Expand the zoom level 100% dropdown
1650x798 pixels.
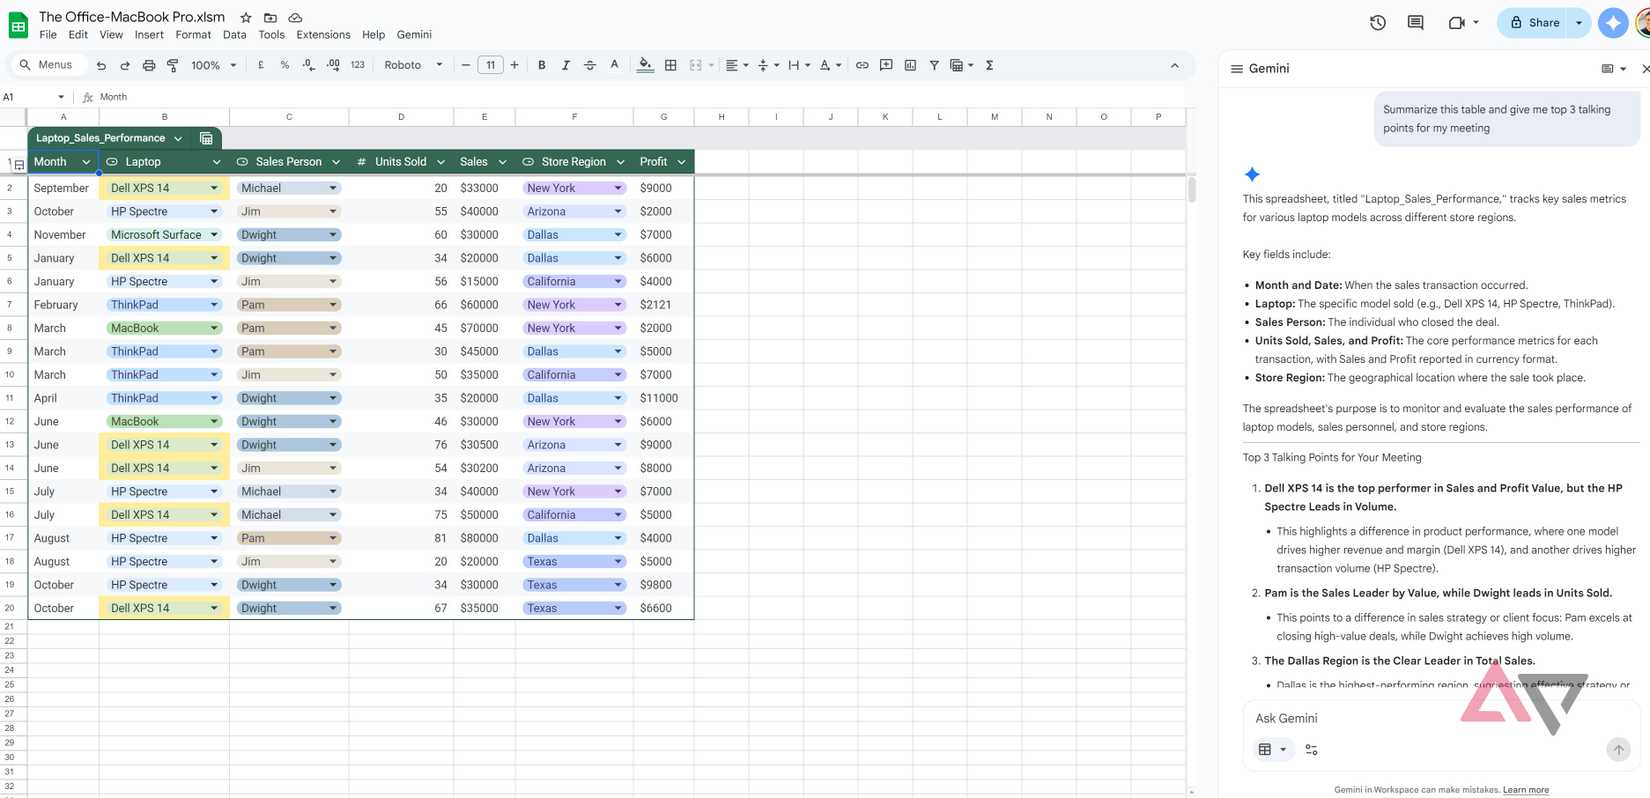pos(213,65)
